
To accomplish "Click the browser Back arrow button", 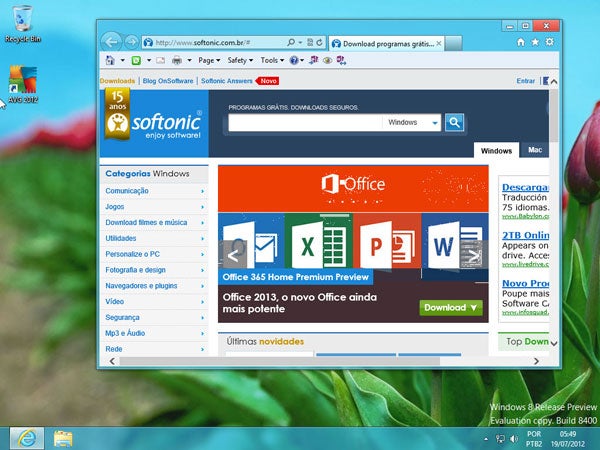I will click(110, 42).
